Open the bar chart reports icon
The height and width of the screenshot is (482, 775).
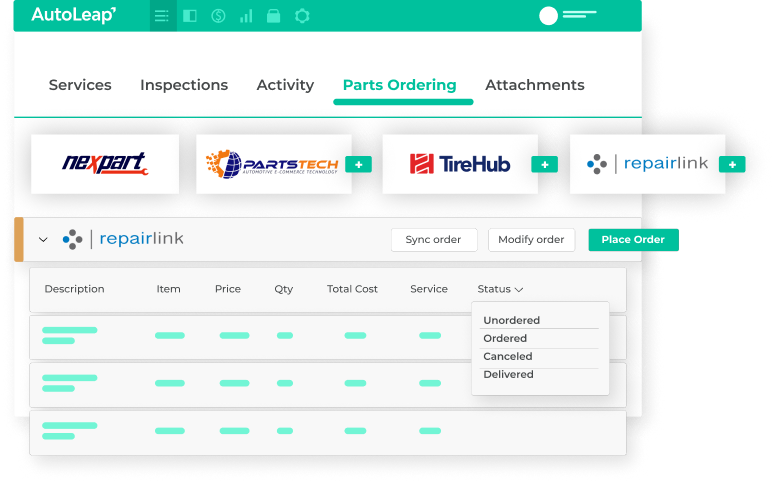point(246,16)
